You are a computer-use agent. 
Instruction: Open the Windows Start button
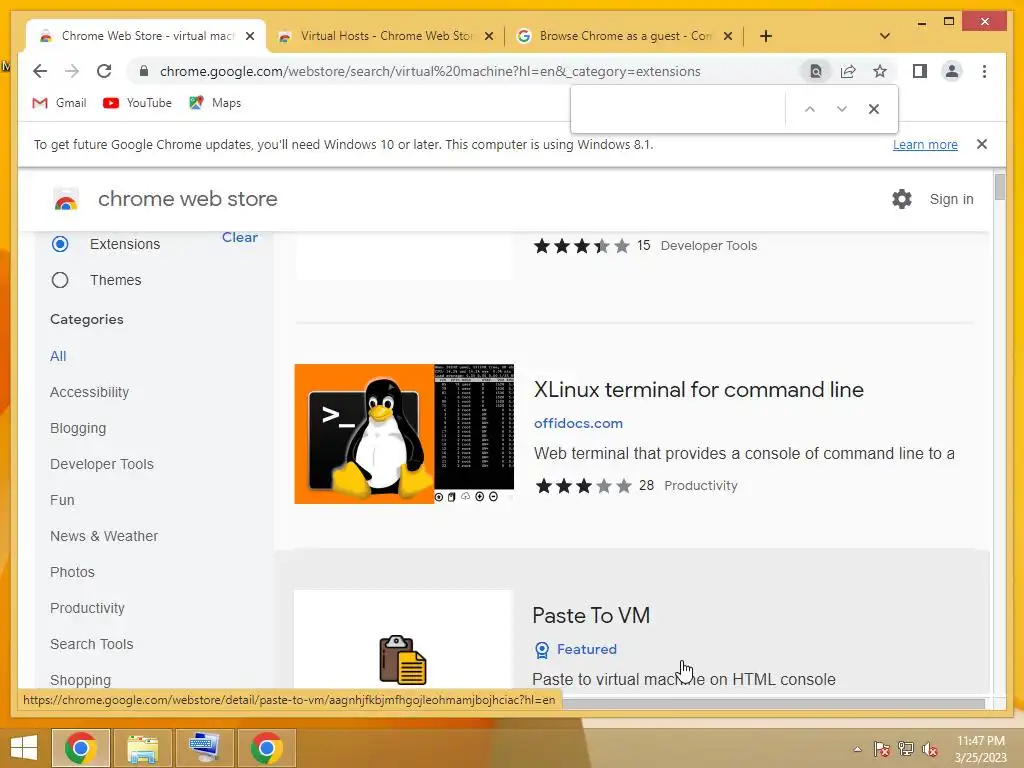click(x=24, y=748)
